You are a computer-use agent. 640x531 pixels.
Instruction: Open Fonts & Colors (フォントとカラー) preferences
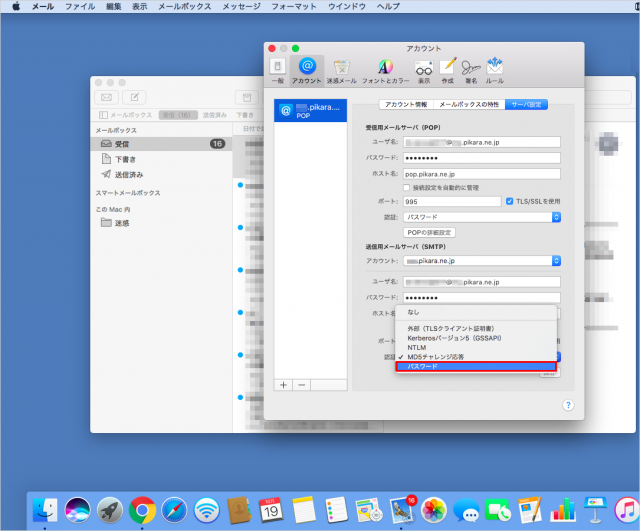pyautogui.click(x=385, y=70)
